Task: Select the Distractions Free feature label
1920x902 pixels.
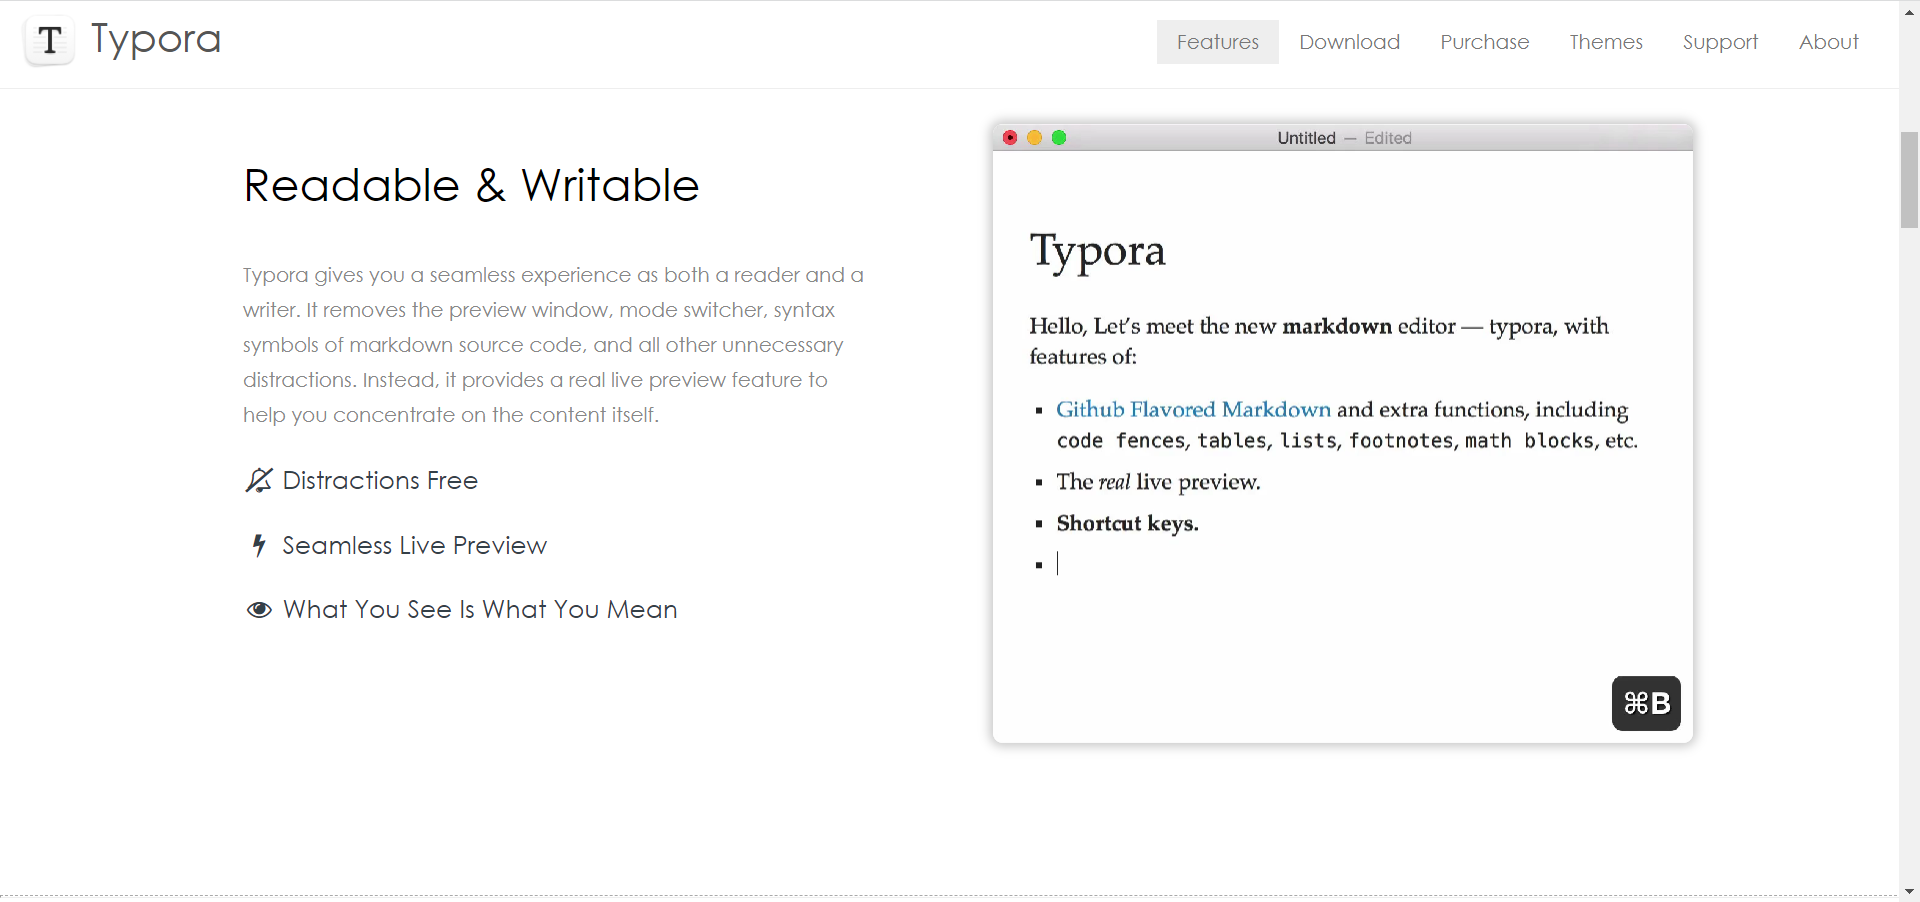Action: click(380, 481)
